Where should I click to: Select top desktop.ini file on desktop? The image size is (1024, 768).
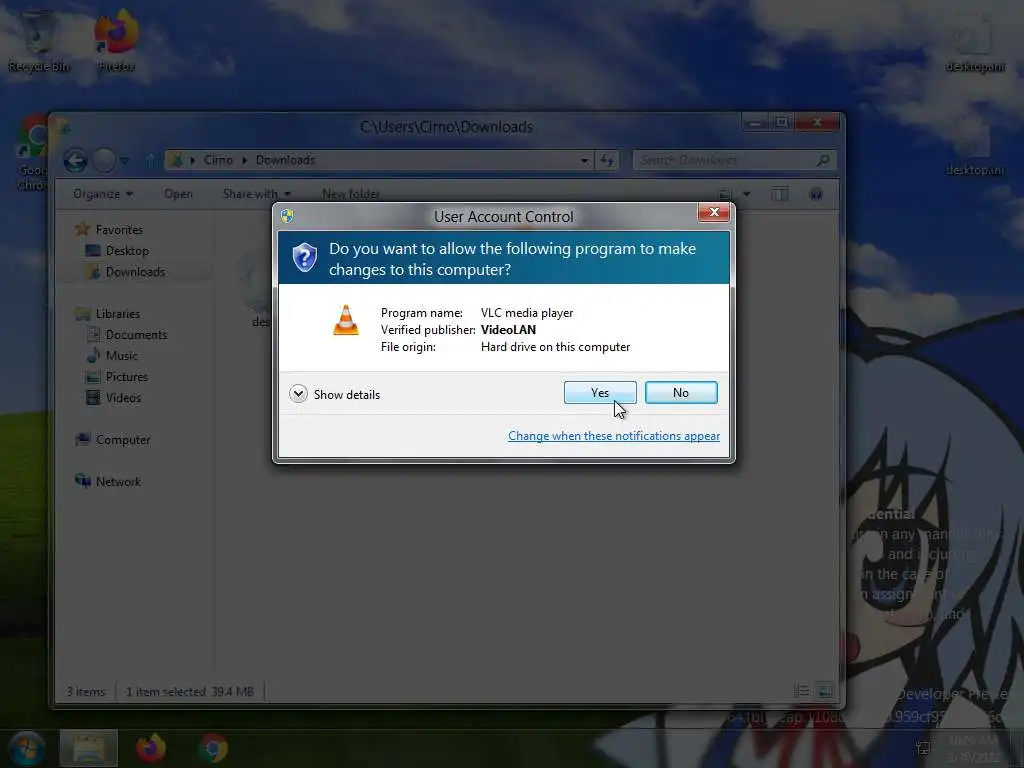tap(974, 42)
